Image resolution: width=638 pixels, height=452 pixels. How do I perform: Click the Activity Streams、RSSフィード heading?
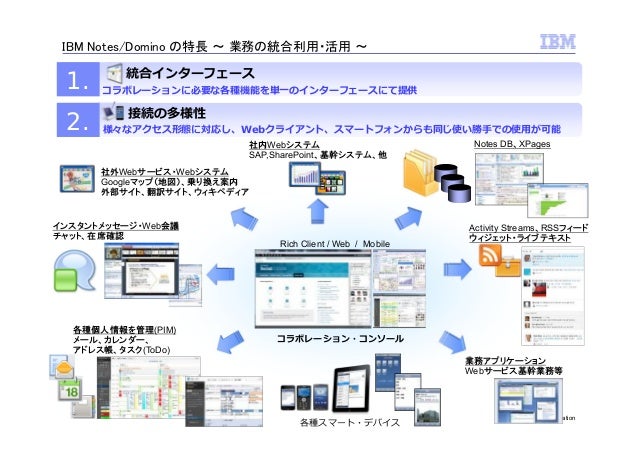(528, 228)
